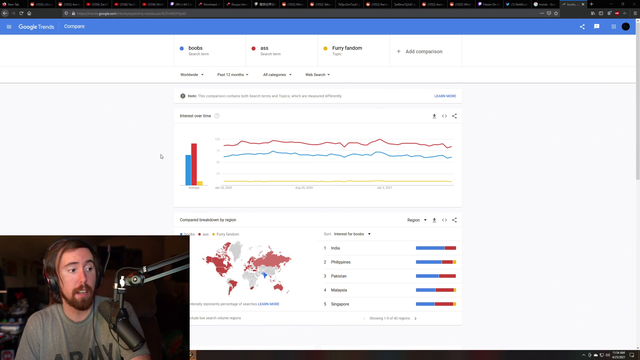
Task: Open the feedback icon in header
Action: click(x=597, y=27)
